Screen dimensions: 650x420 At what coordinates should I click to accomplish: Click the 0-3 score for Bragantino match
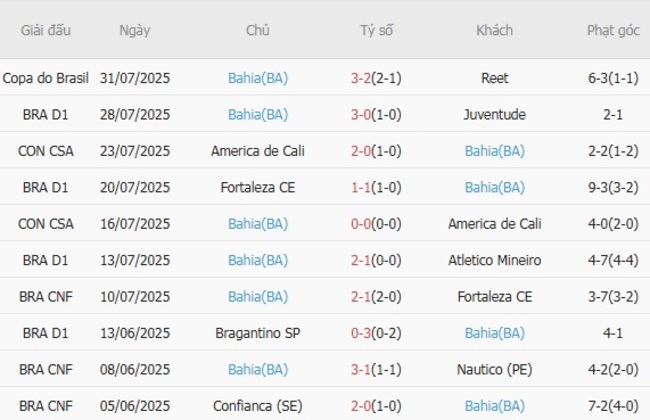pos(362,333)
